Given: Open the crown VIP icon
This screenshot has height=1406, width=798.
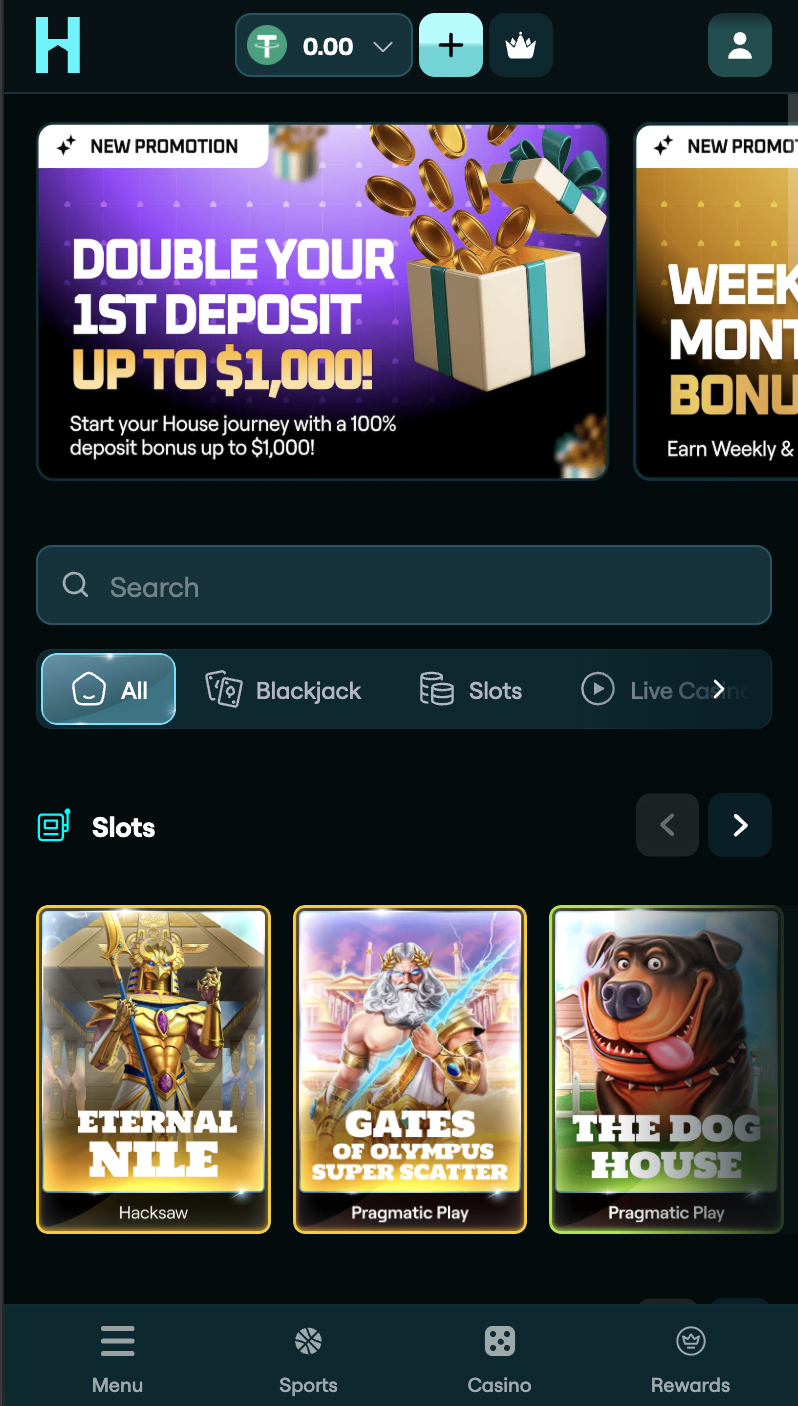Looking at the screenshot, I should [521, 46].
